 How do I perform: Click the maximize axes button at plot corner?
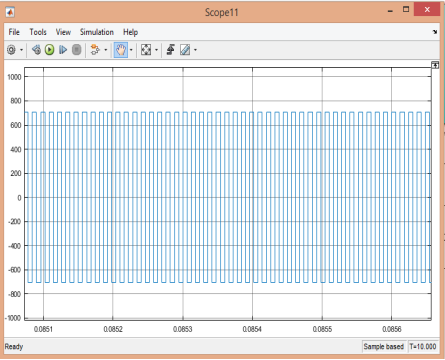pos(435,65)
